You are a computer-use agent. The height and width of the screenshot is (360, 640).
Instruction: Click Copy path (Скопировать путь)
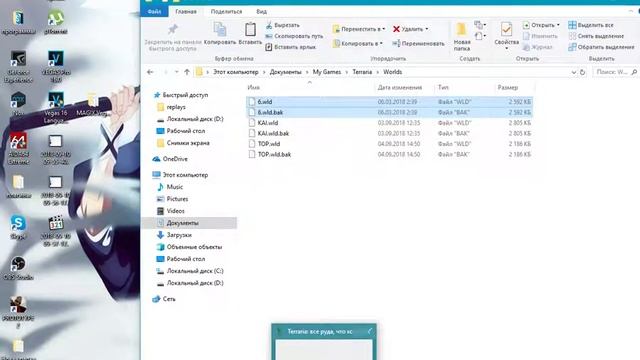(294, 36)
